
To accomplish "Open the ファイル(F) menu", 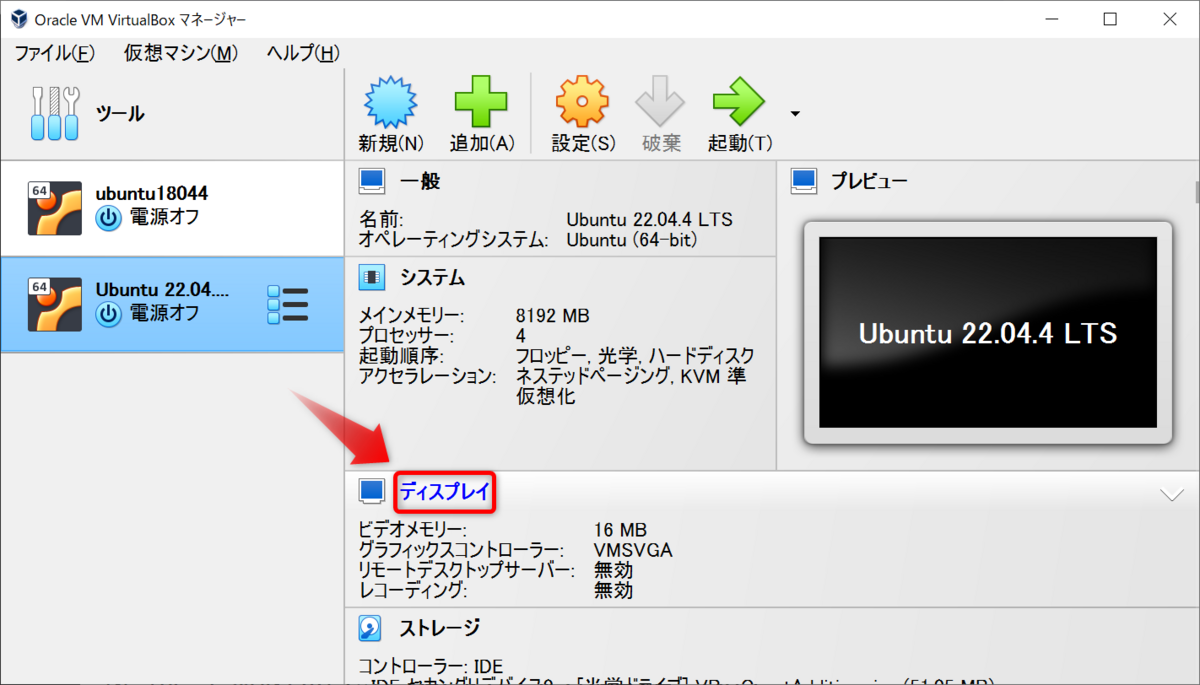I will point(55,54).
